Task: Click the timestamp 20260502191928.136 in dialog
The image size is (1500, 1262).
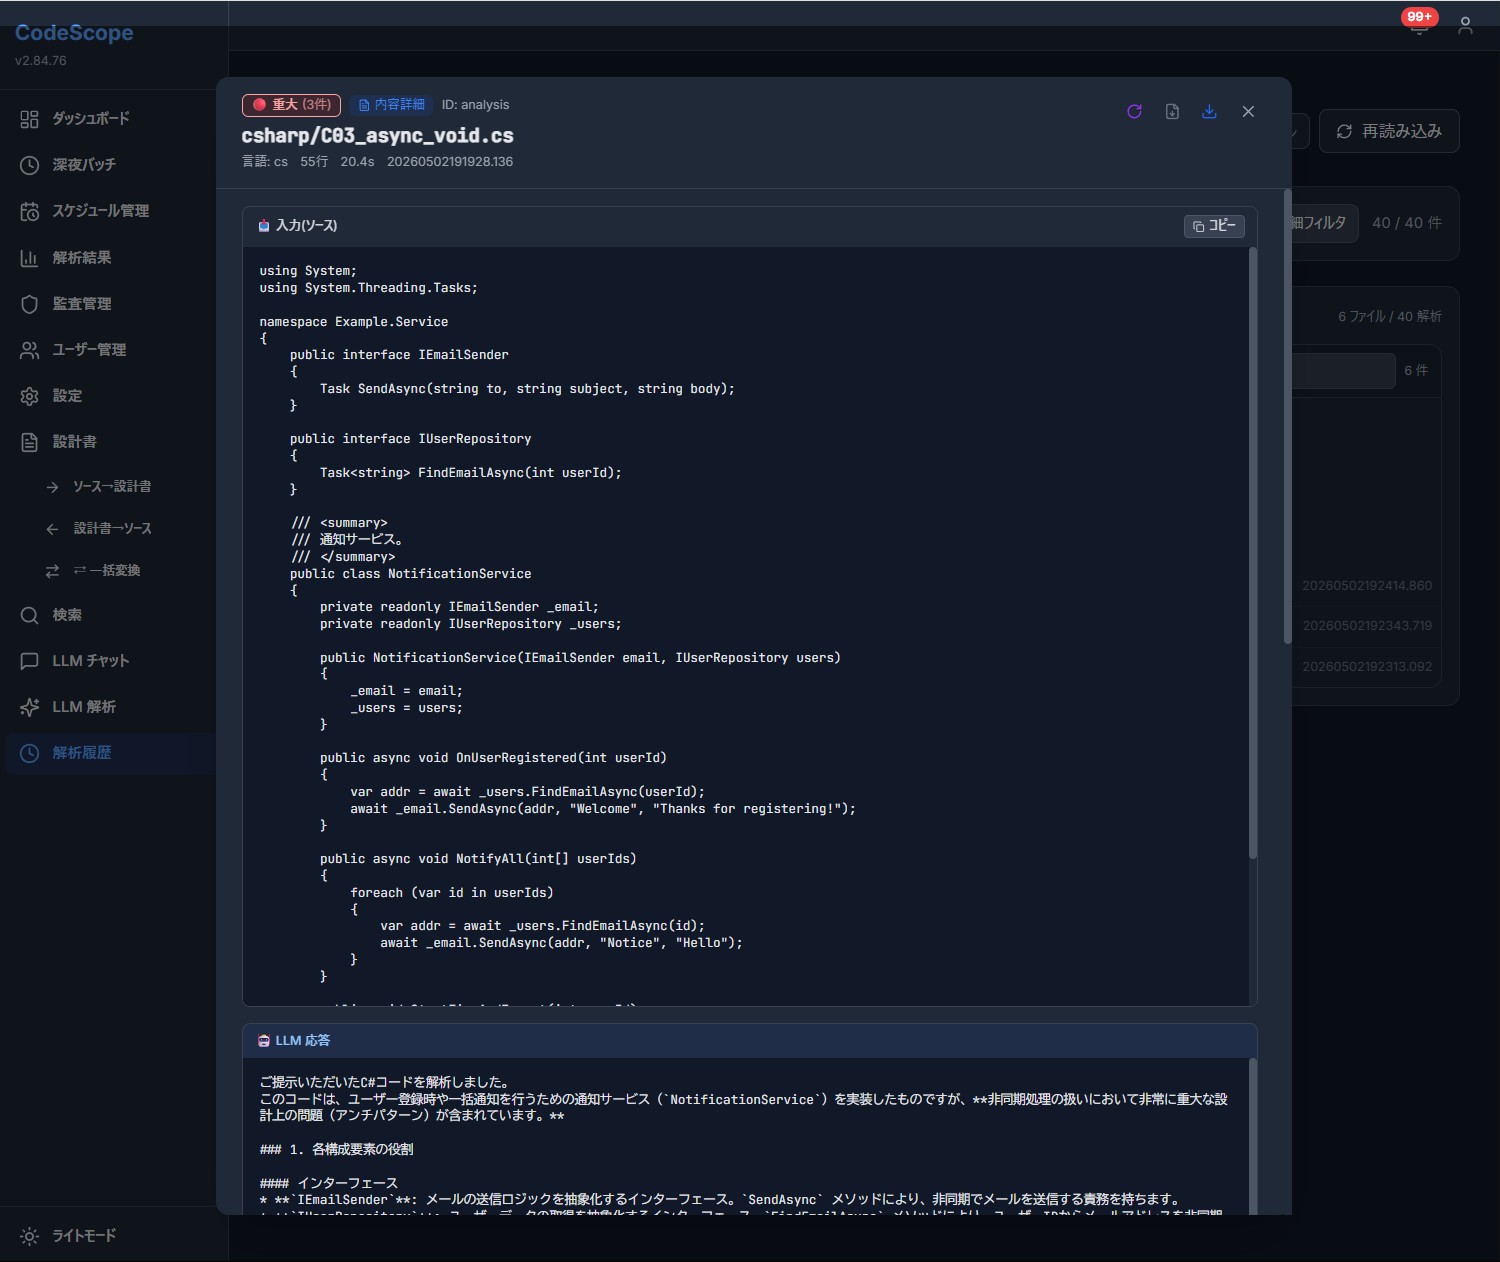Action: [450, 161]
